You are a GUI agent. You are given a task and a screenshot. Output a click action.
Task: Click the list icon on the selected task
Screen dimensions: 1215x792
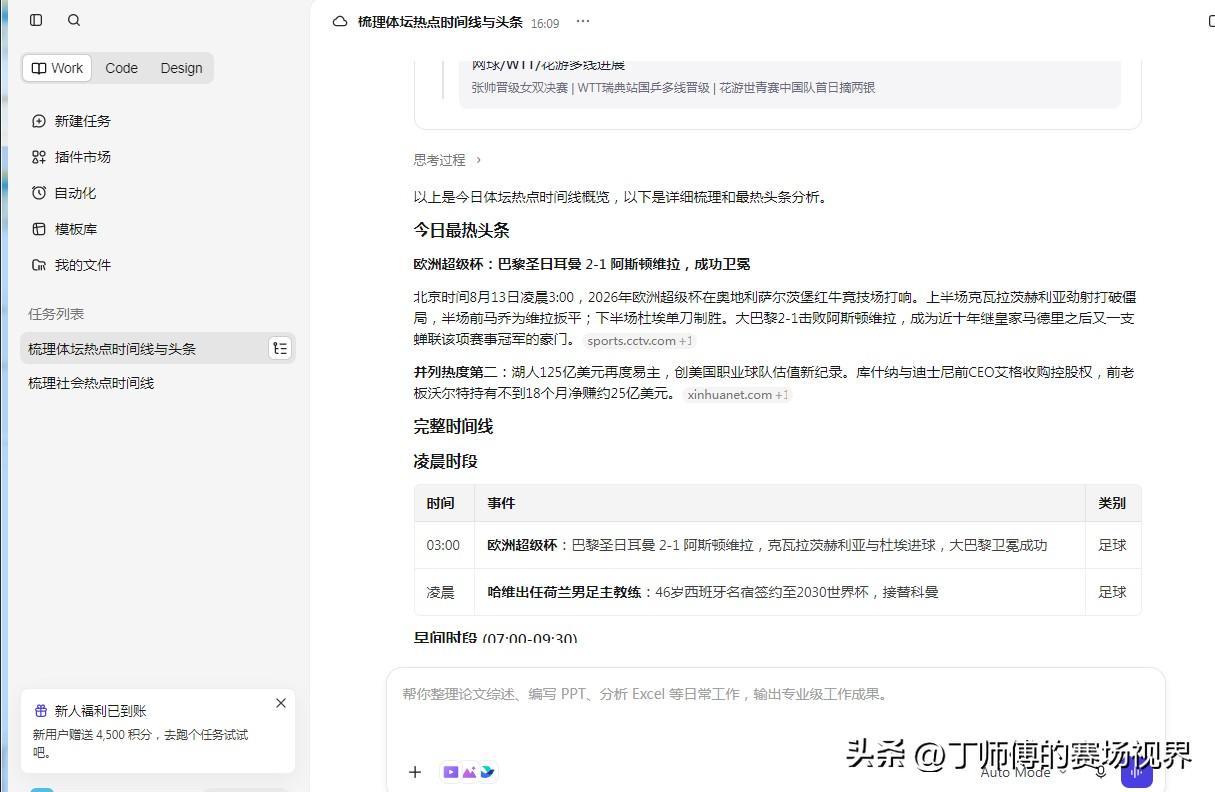pos(280,348)
